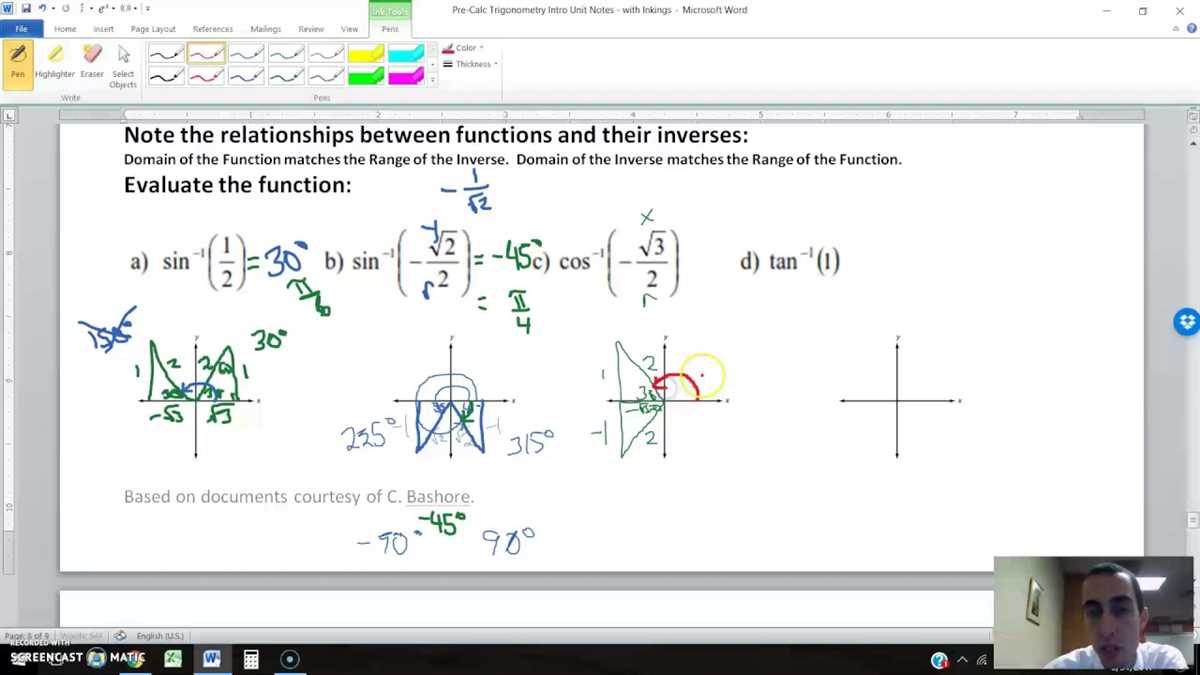Expand the full pens gallery
Screen dimensions: 1200x675
click(432, 79)
